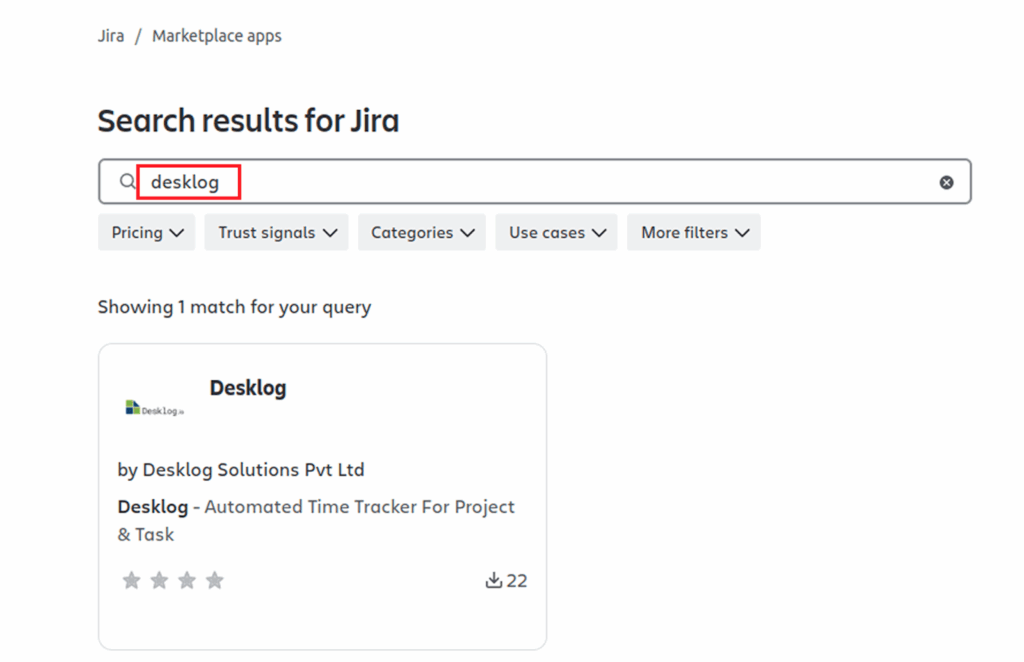Expand the Use cases filter

point(556,233)
